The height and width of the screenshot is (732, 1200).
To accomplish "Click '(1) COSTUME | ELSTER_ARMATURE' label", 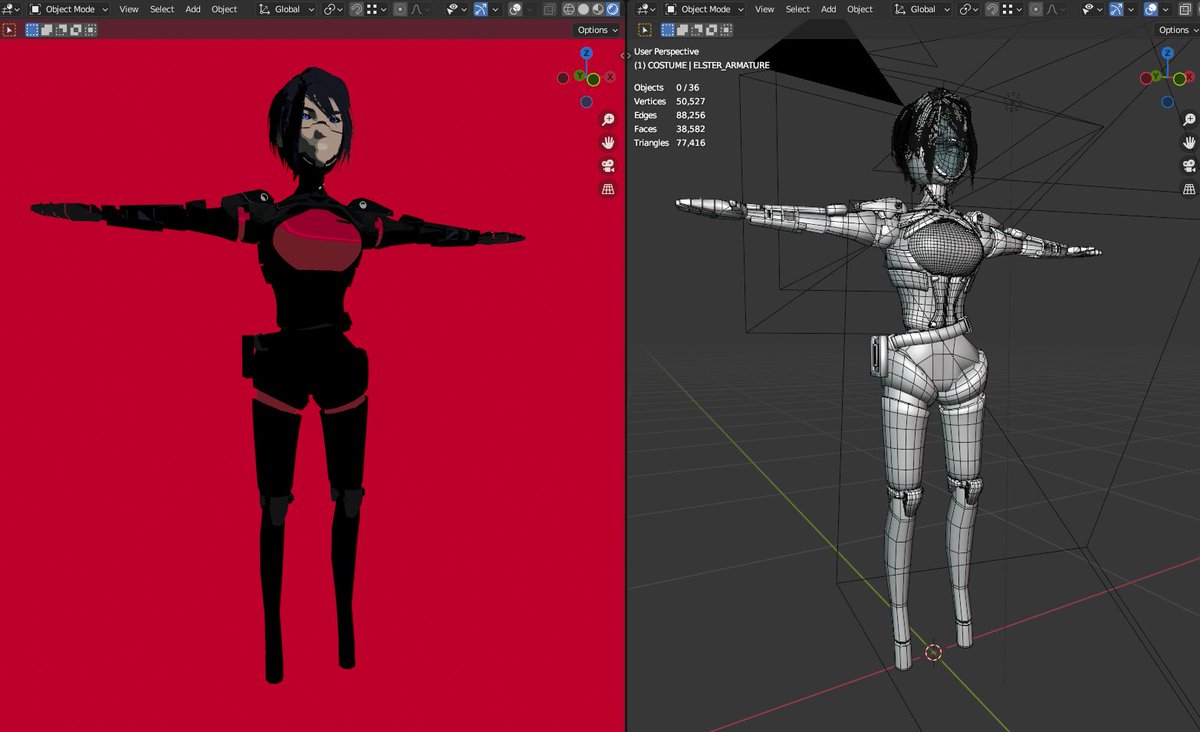I will click(x=702, y=65).
